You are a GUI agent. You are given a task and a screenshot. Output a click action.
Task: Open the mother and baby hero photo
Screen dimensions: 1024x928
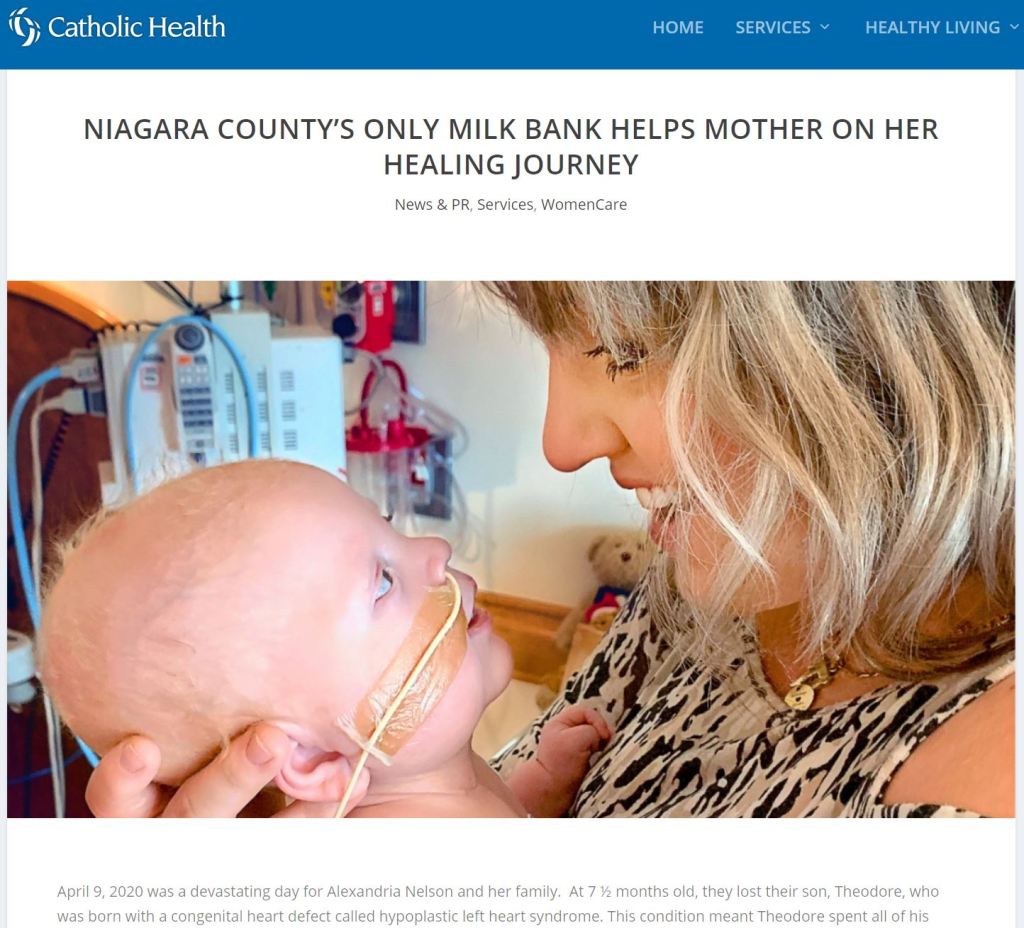(x=511, y=549)
